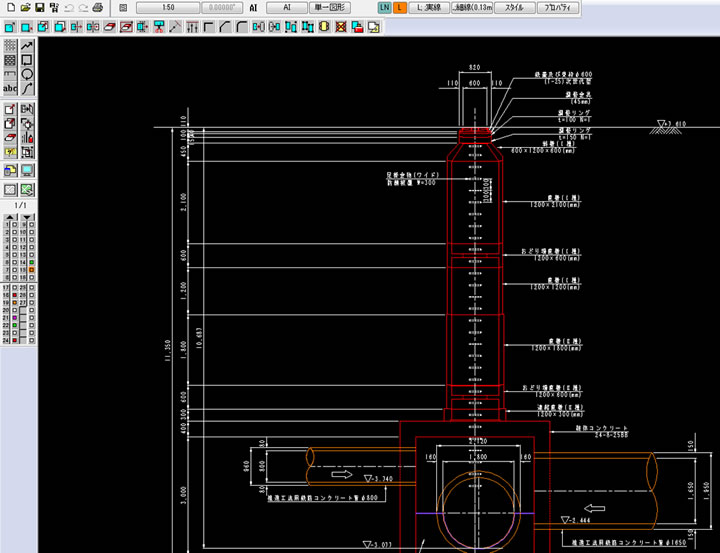Open the L: 実線 line type selector
Viewport: 720px width, 553px height.
pos(428,7)
